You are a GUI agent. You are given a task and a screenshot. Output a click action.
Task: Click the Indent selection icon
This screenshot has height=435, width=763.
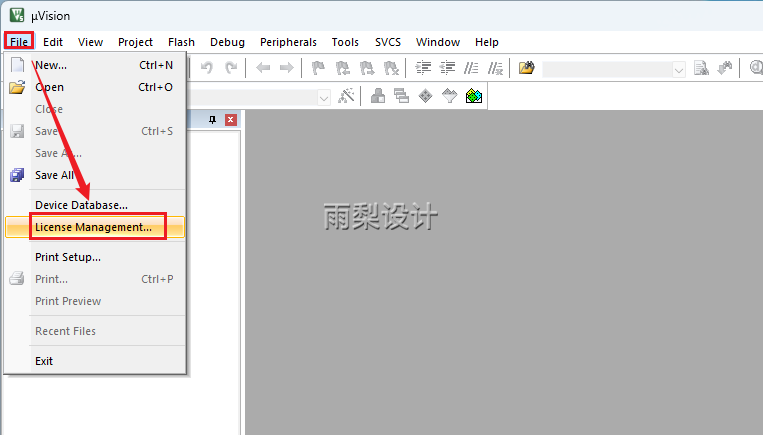click(x=423, y=68)
